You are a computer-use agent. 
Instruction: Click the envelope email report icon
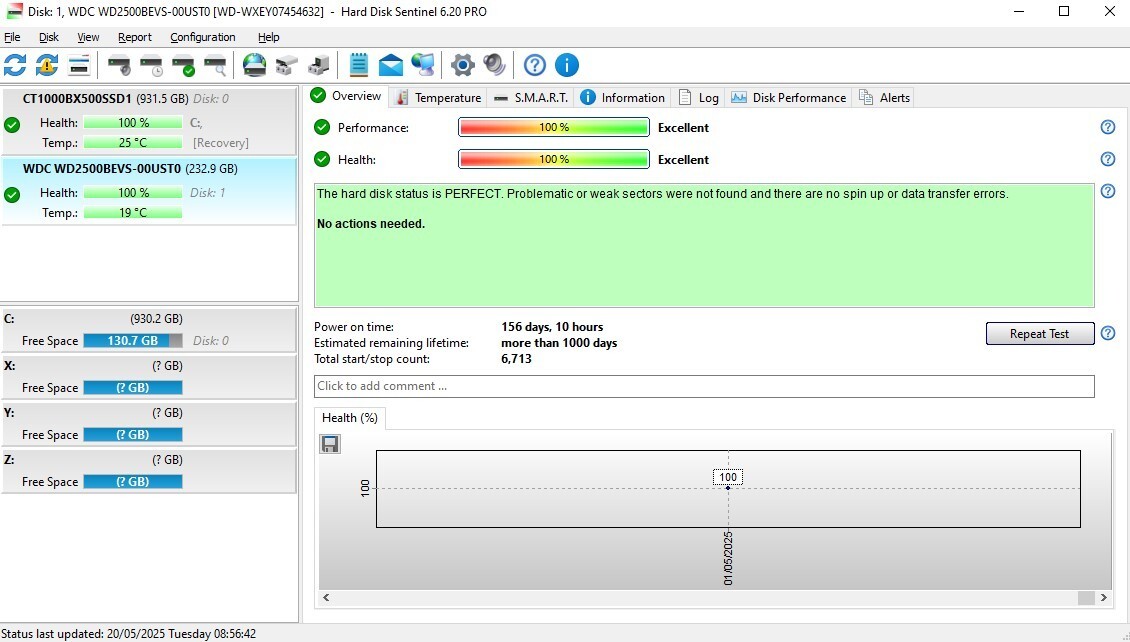[x=391, y=66]
